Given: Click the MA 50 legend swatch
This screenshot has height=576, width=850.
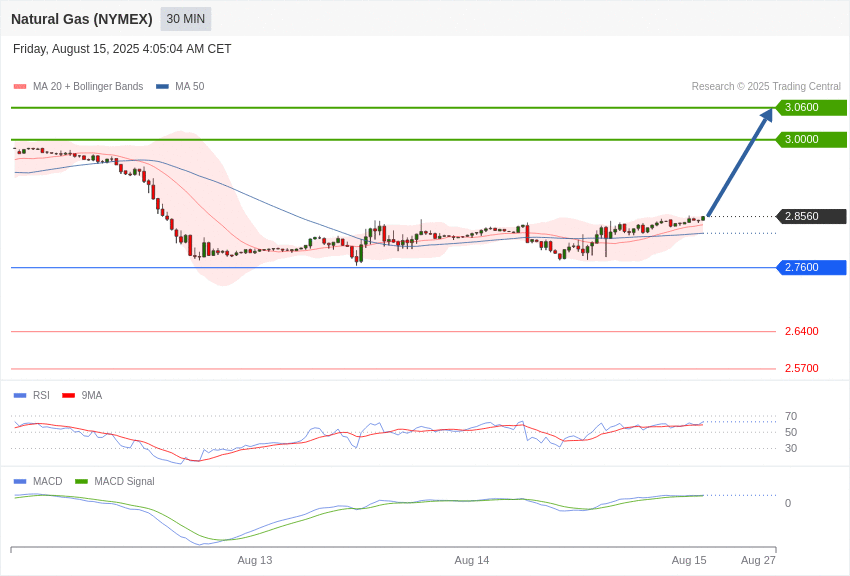Looking at the screenshot, I should pyautogui.click(x=162, y=87).
